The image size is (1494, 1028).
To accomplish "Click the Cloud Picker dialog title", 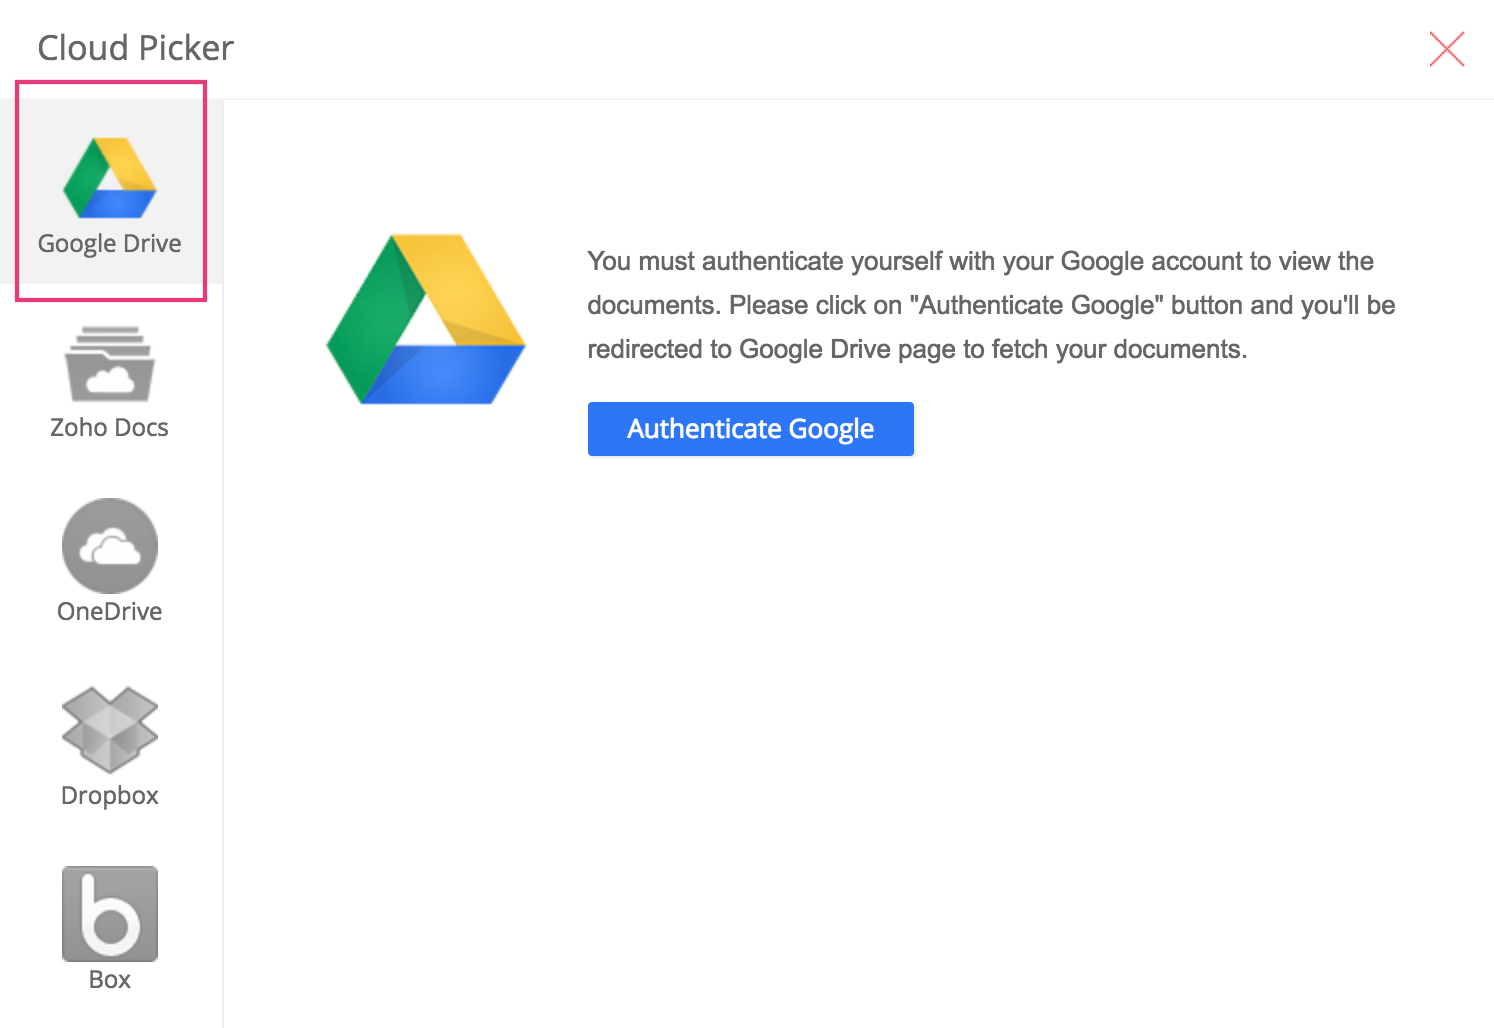I will tap(135, 48).
